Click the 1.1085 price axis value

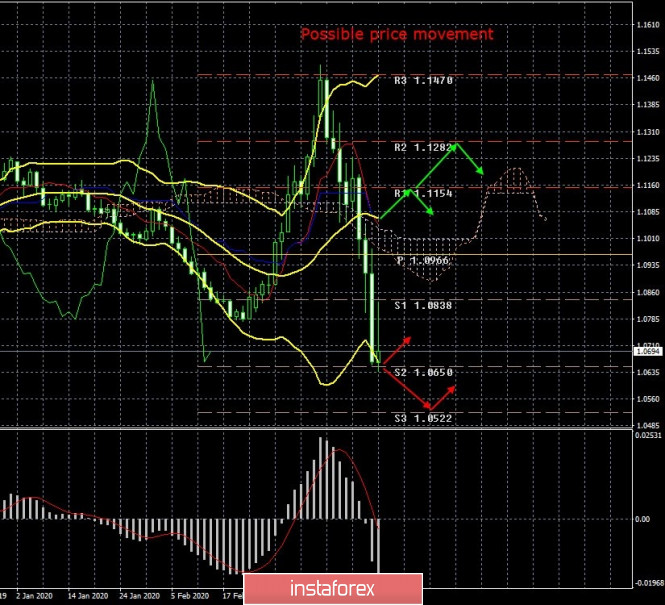(x=648, y=212)
